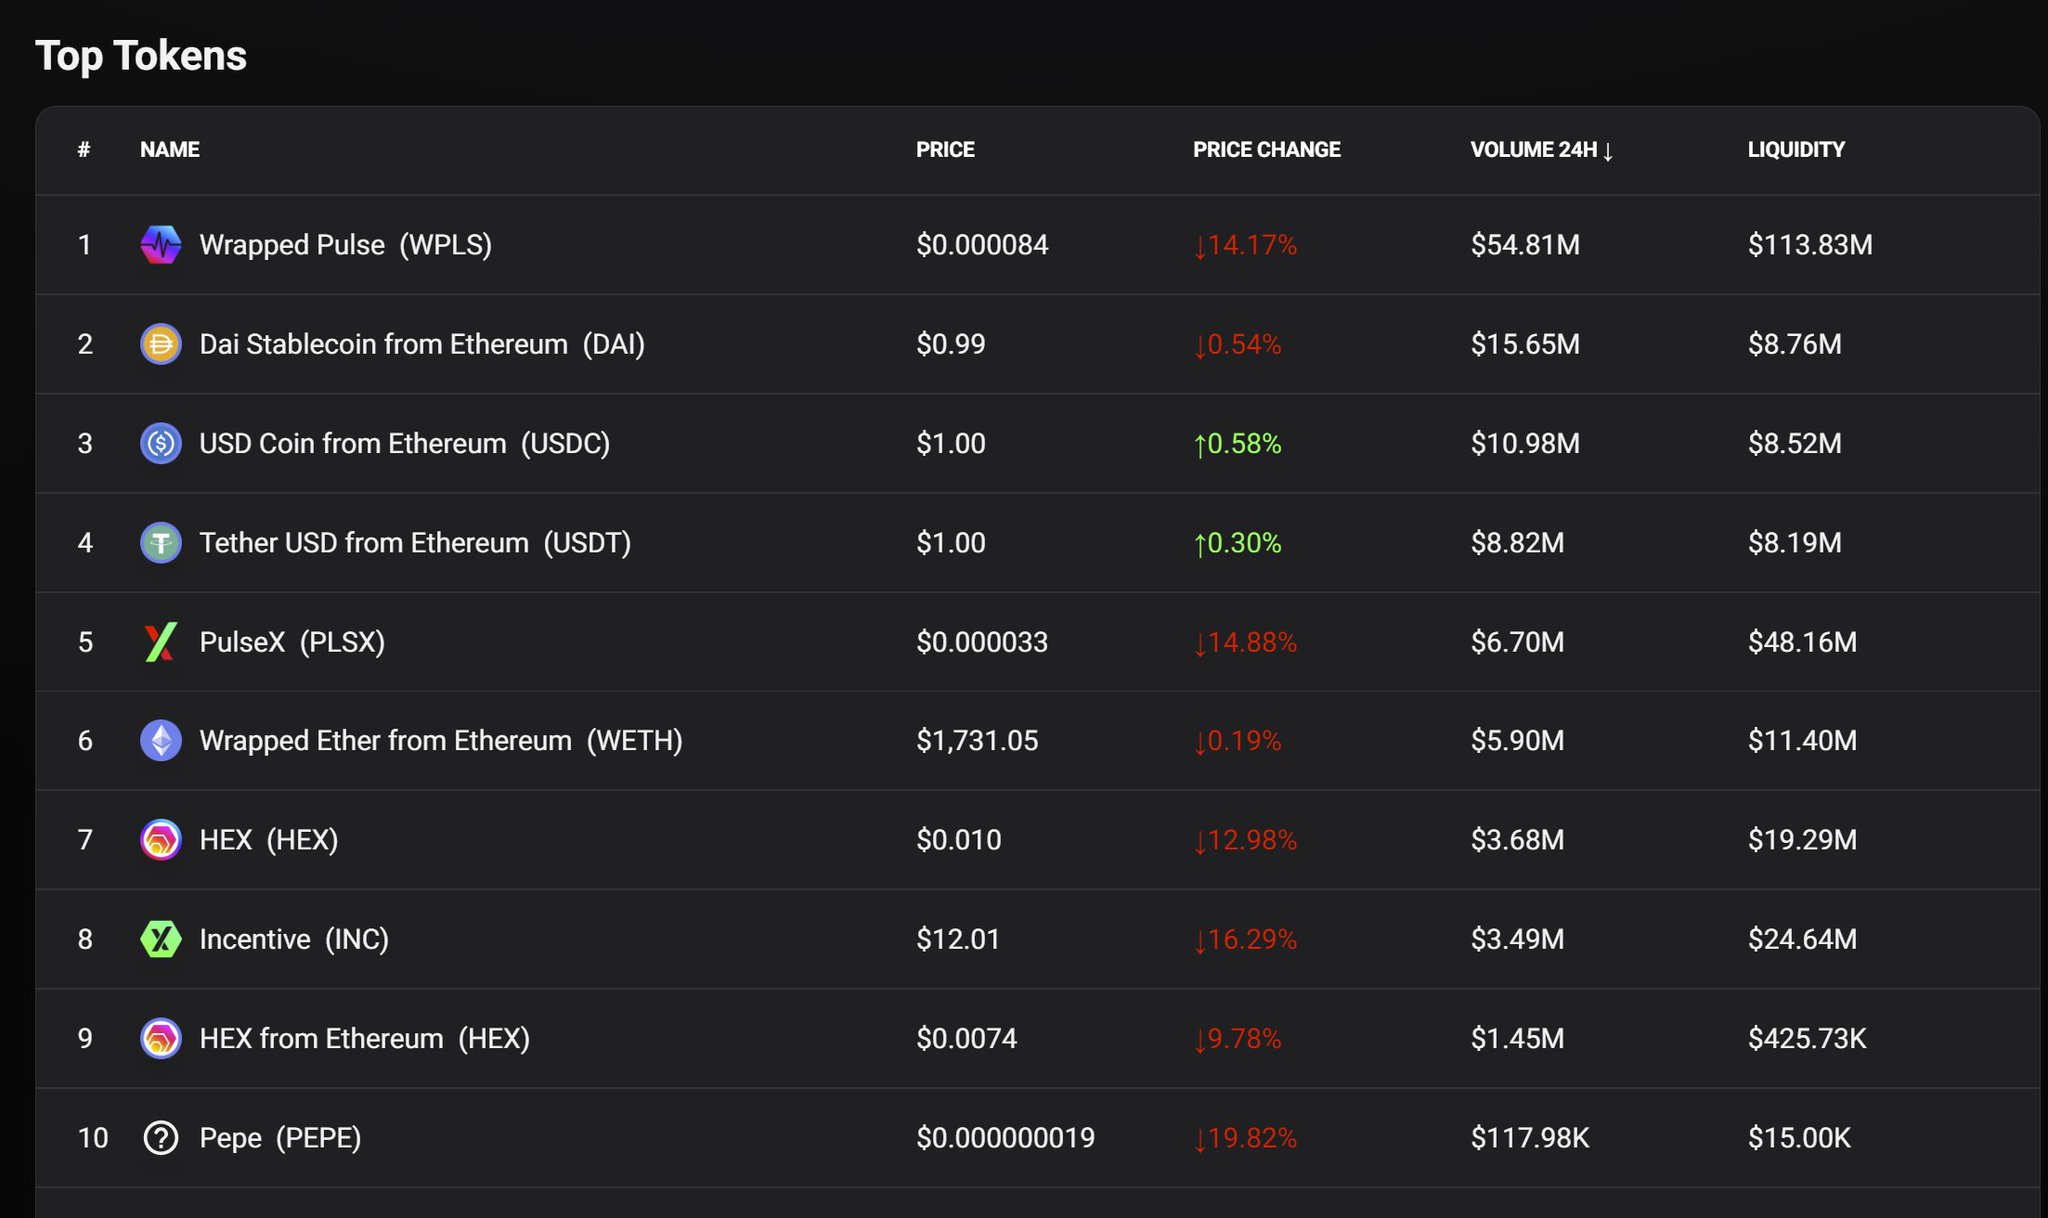
Task: Sort by Price column header
Action: click(x=945, y=150)
